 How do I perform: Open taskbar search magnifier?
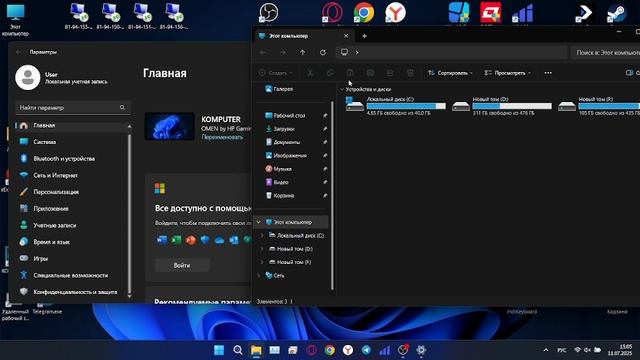click(x=238, y=350)
